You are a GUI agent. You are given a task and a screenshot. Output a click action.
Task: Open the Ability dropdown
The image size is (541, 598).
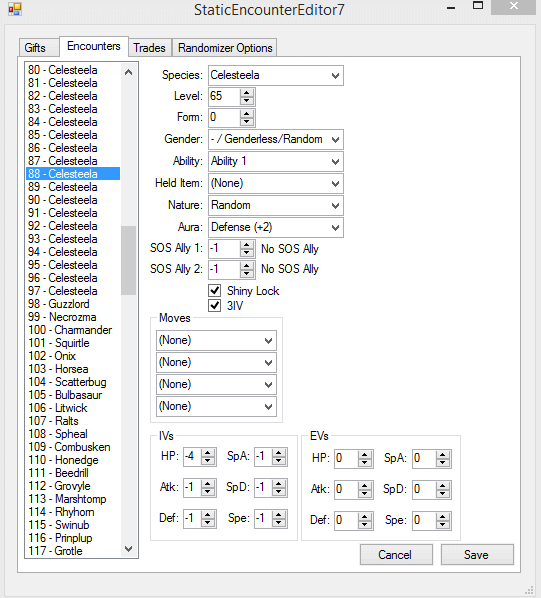pos(335,162)
